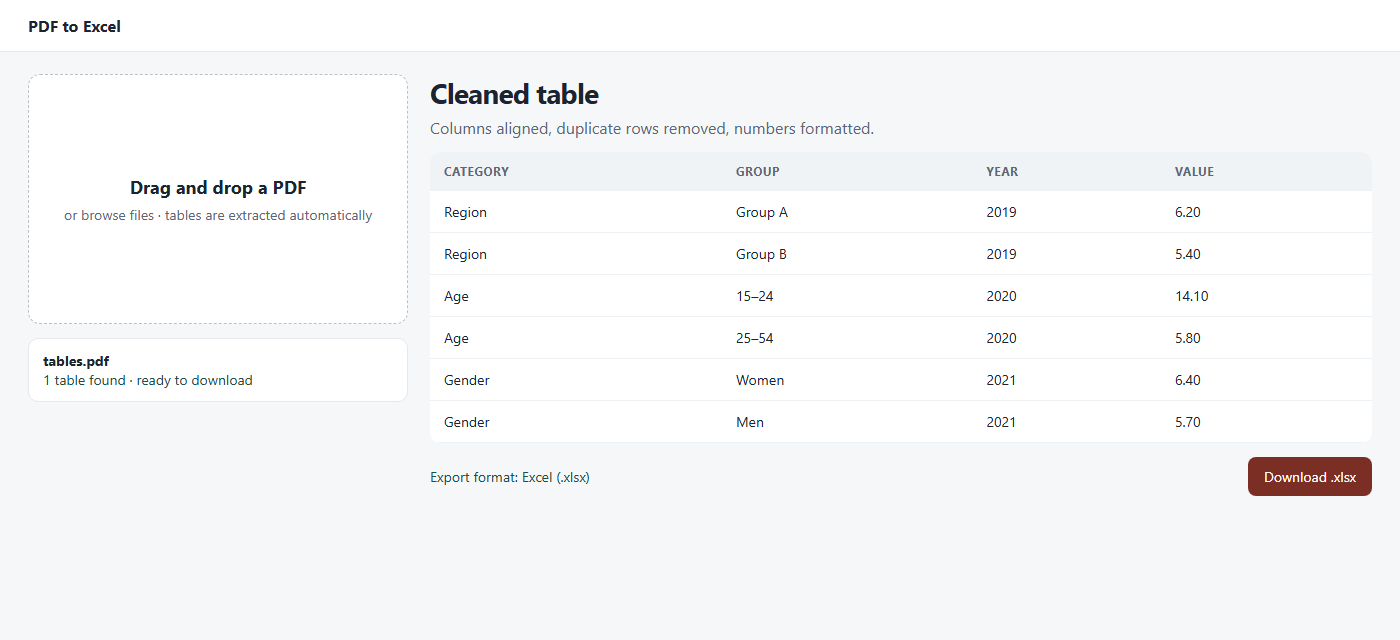Click year 2021 in the Men row
The height and width of the screenshot is (640, 1400).
pos(1001,422)
